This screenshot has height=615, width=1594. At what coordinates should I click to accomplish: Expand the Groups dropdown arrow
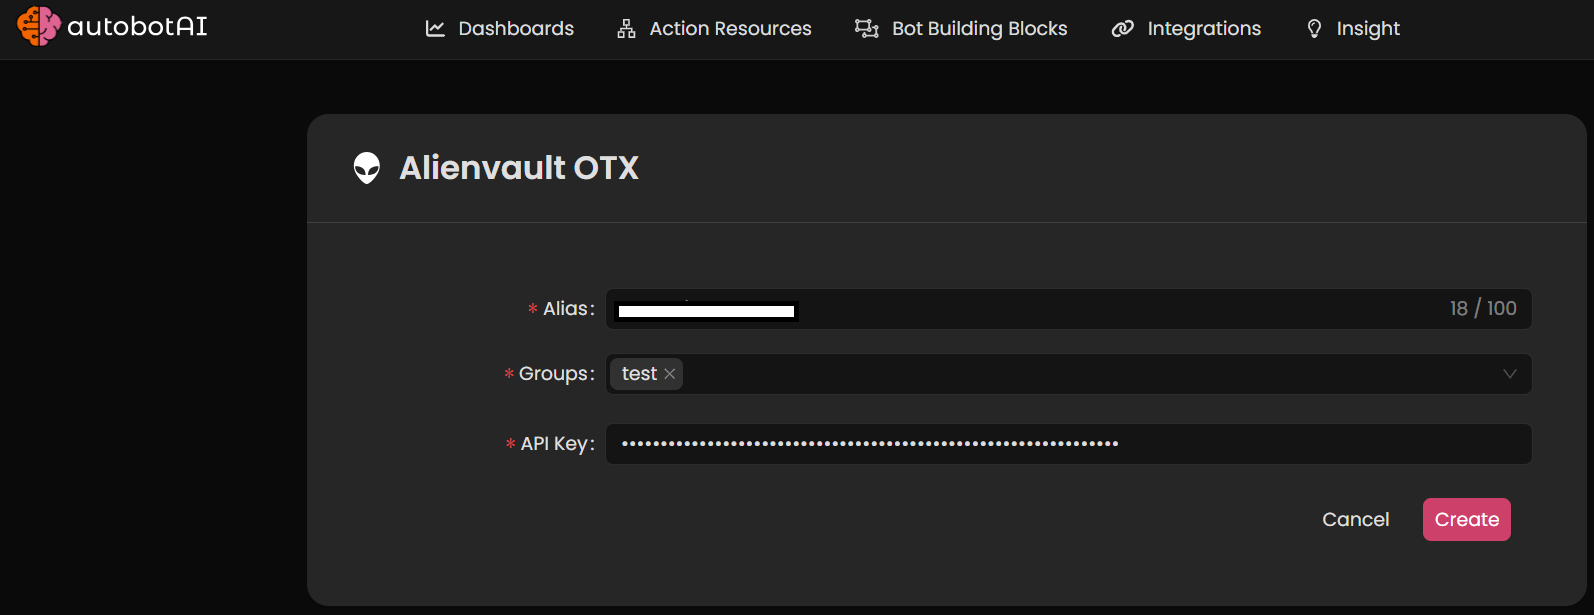coord(1510,374)
